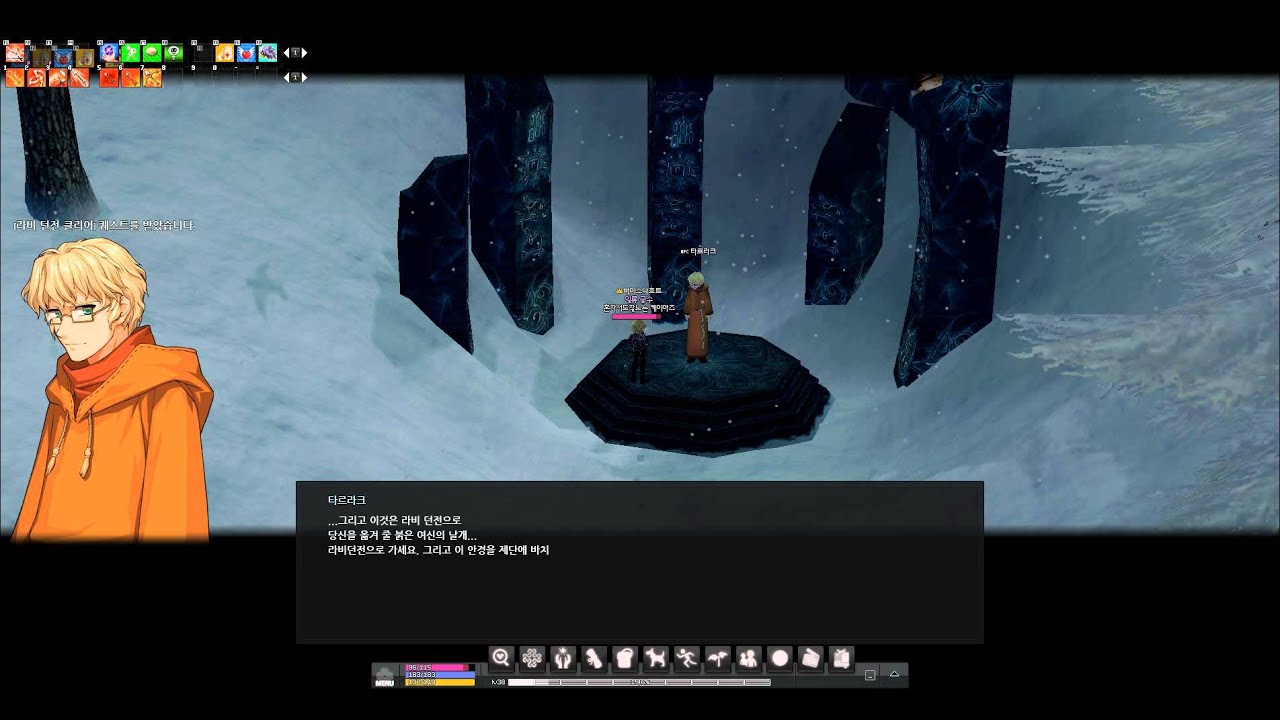Select red-orange skill in slot 5
Screen dimensions: 1280x720
[109, 78]
